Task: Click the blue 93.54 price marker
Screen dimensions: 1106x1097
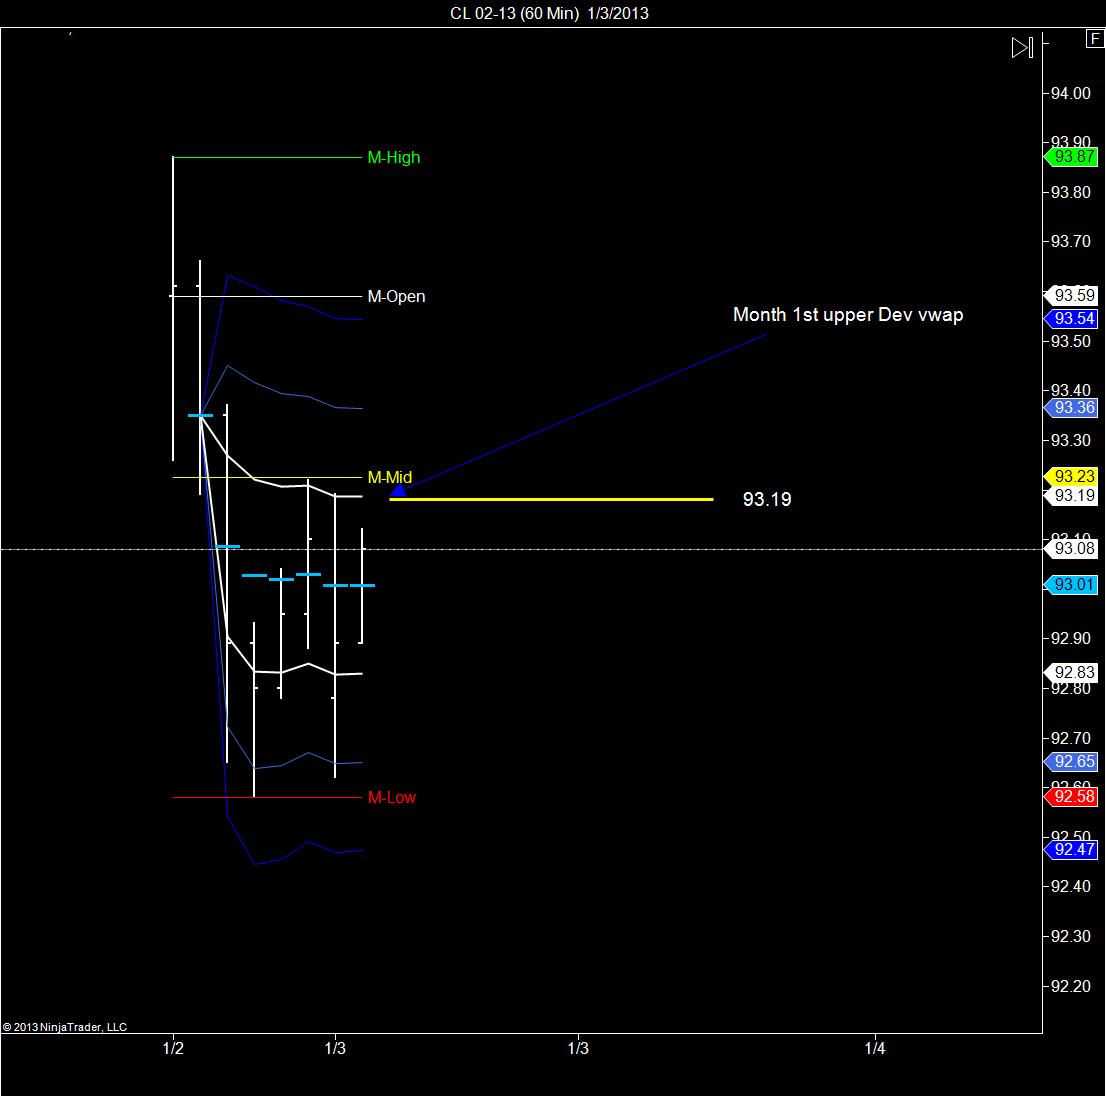Action: click(1071, 318)
